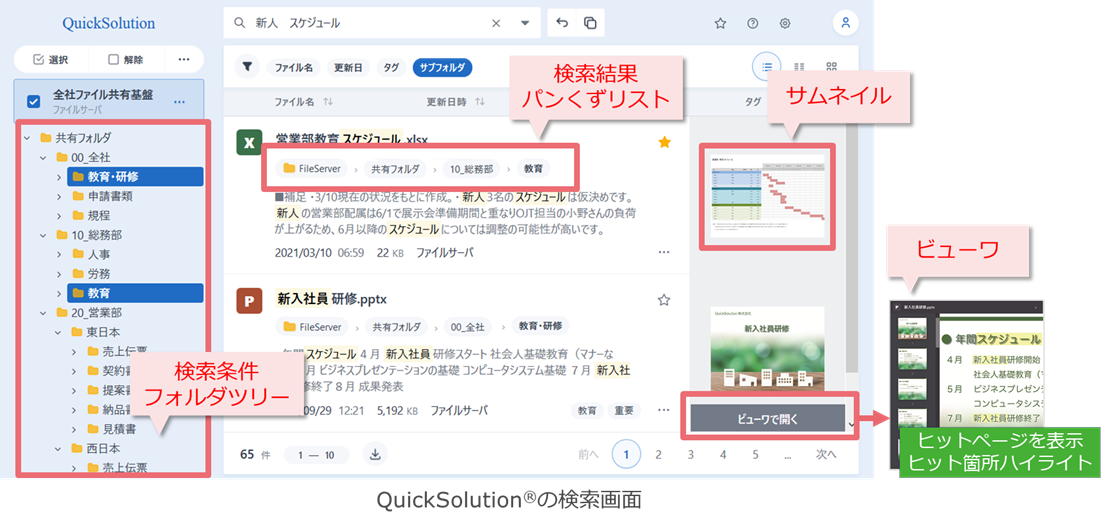This screenshot has width=1104, height=528.
Task: Click the 選択 select-all button
Action: click(51, 60)
